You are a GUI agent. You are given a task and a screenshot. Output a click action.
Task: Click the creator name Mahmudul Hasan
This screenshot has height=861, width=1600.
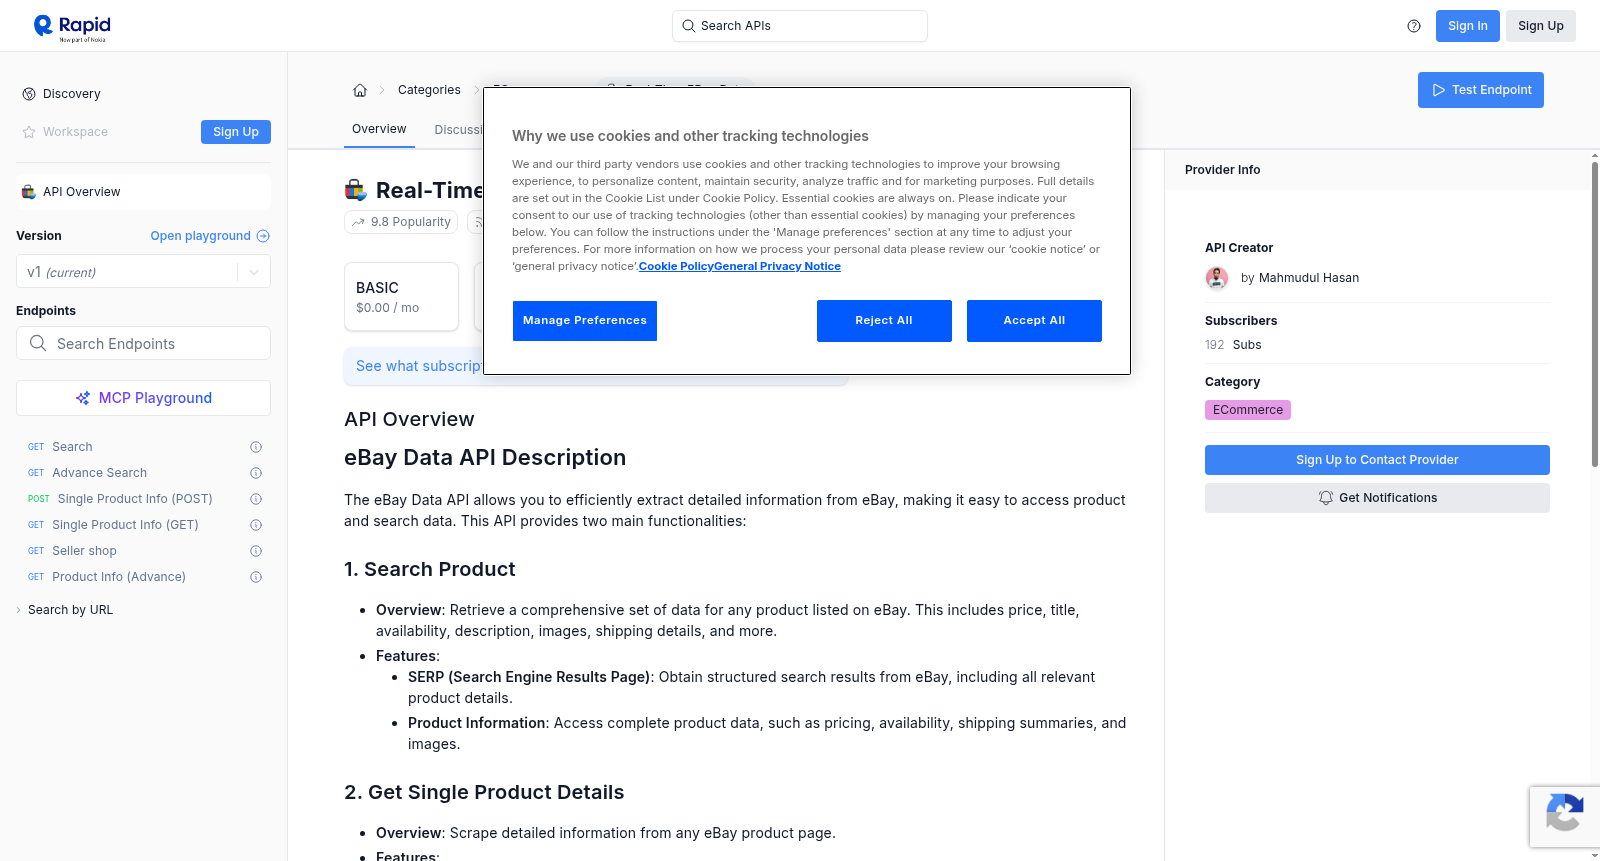(x=1309, y=278)
